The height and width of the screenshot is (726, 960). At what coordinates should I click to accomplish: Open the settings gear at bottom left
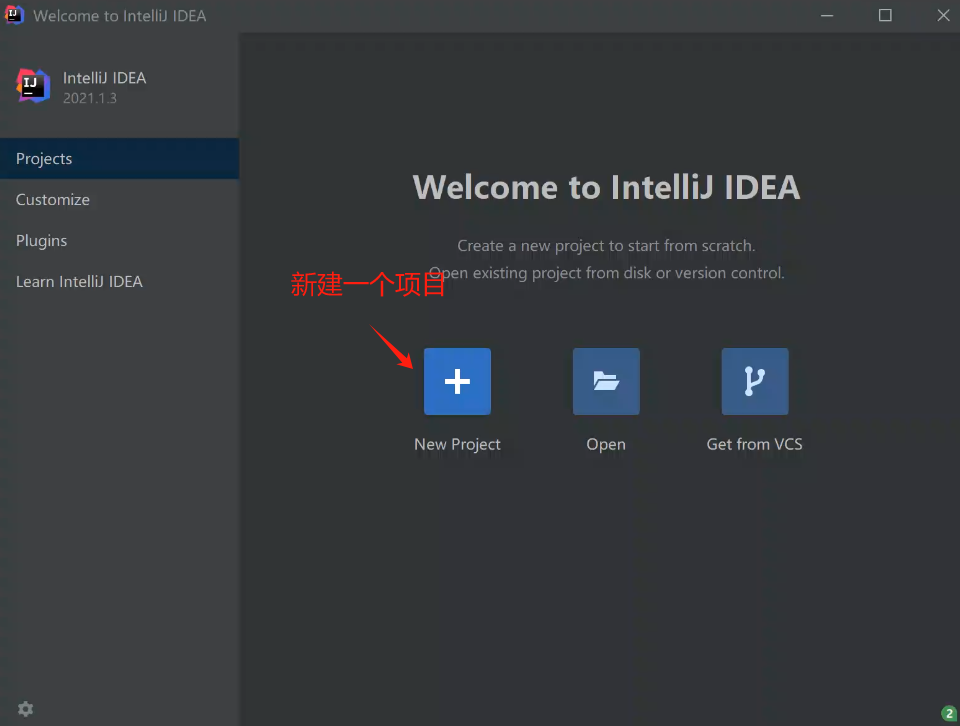click(x=25, y=709)
